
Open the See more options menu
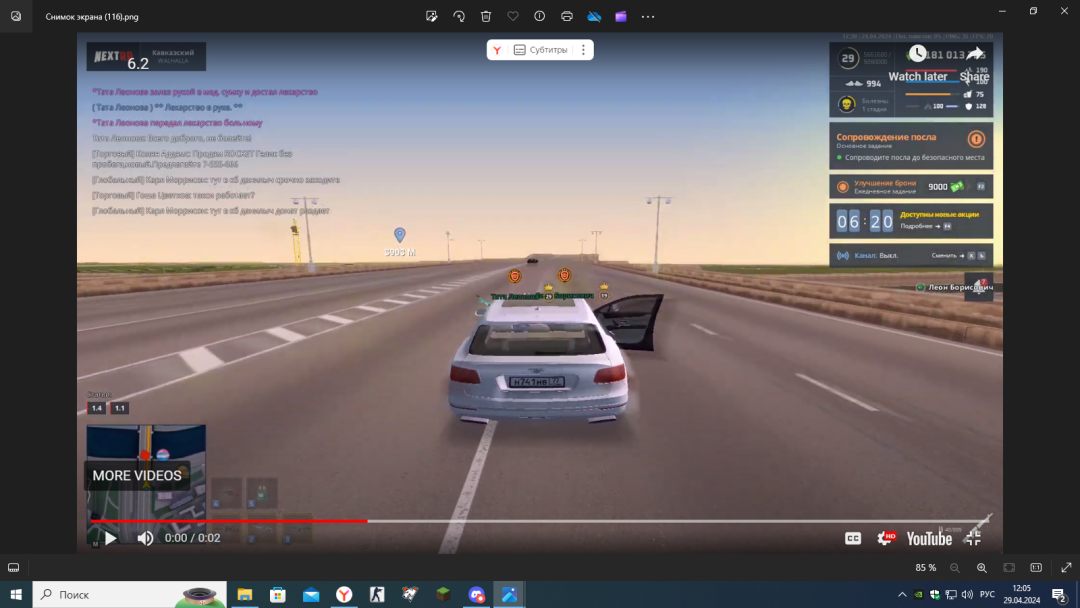648,17
